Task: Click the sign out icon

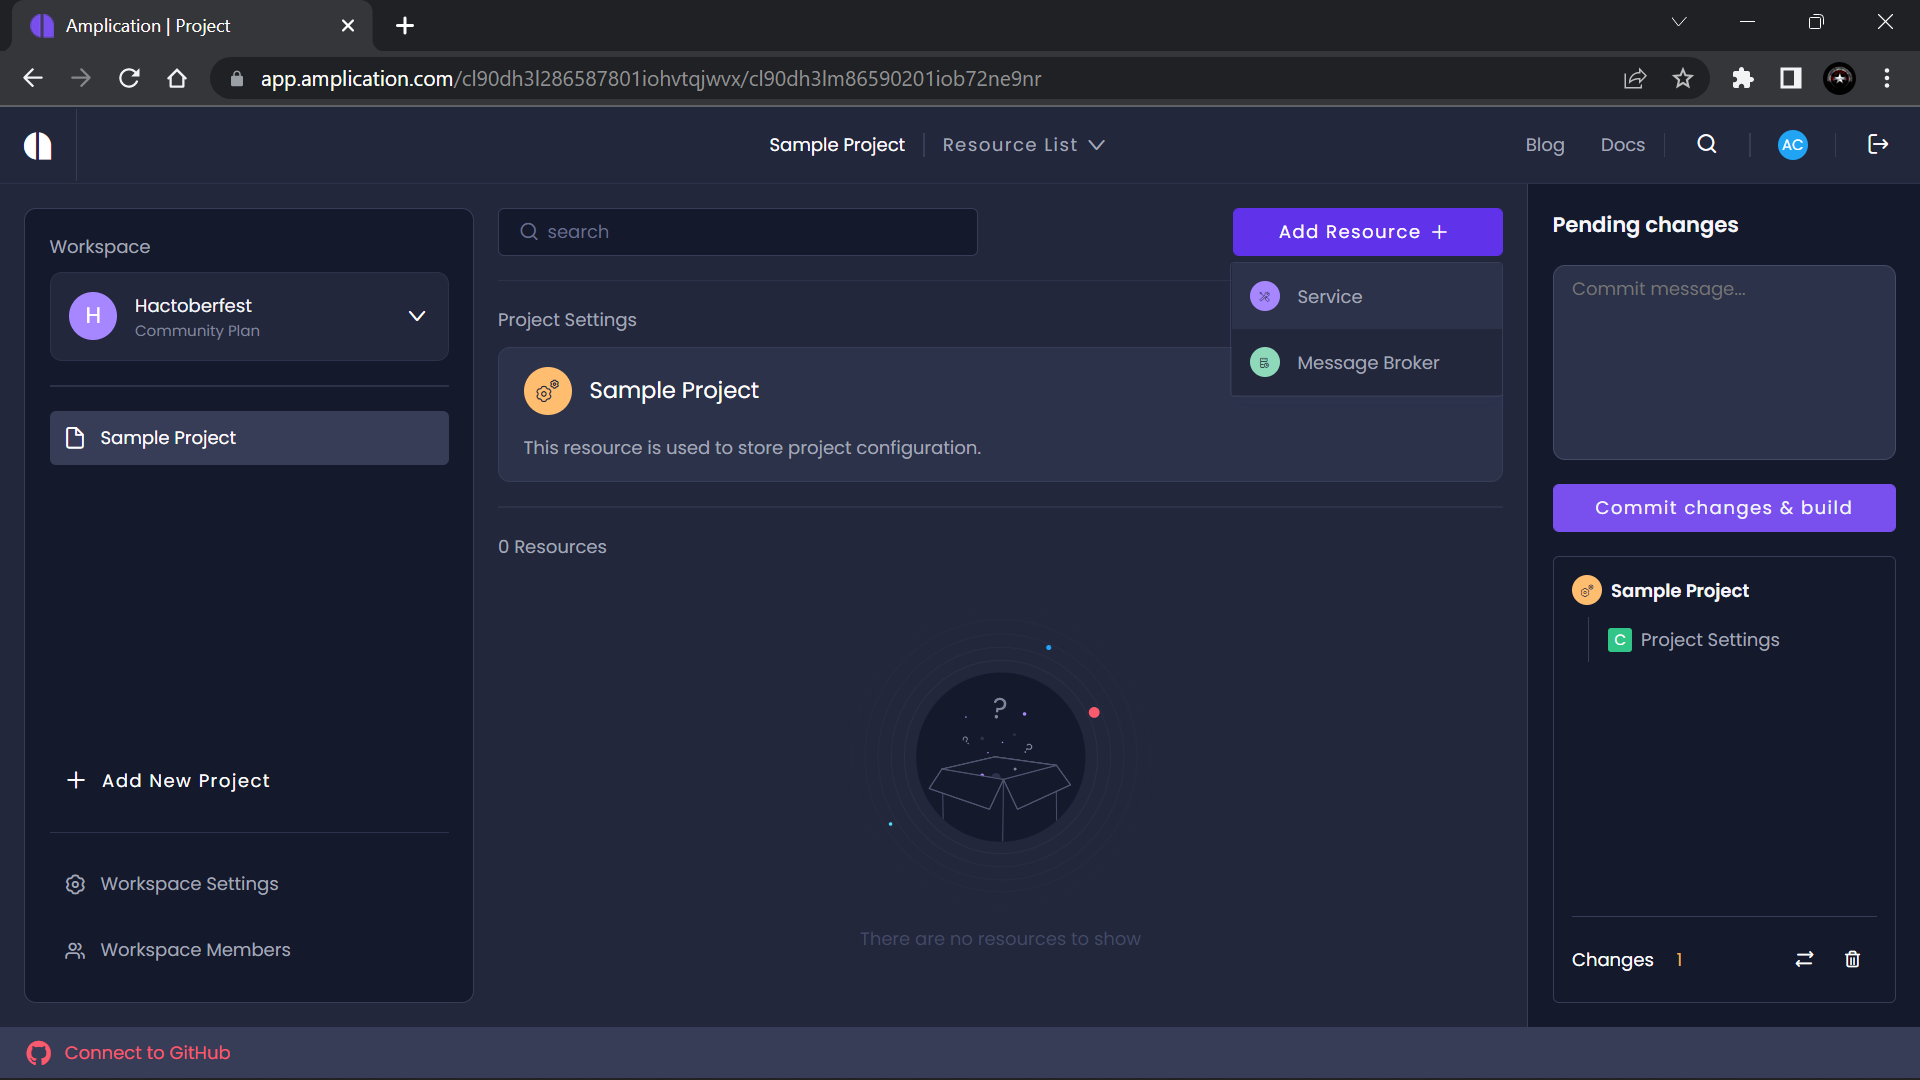Action: coord(1878,144)
